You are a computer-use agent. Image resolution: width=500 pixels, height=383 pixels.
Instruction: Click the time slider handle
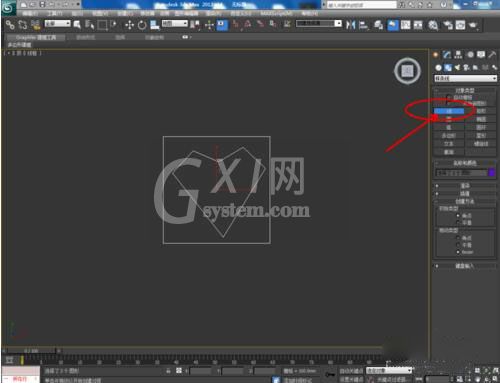click(x=31, y=350)
